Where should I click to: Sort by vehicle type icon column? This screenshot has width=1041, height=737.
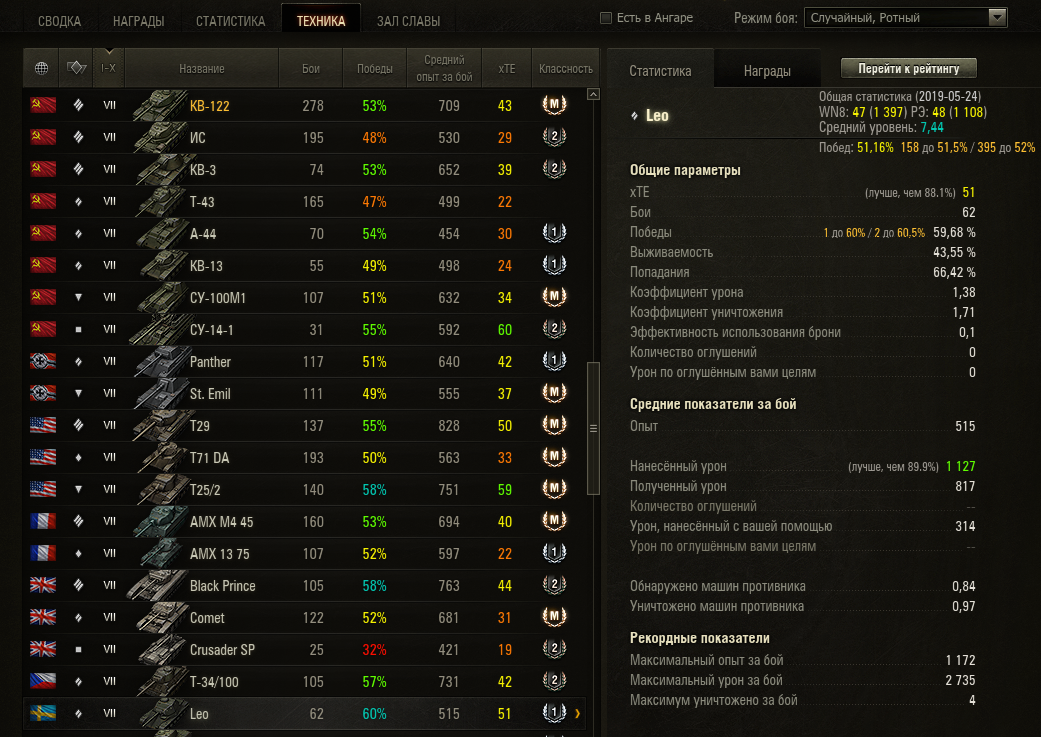[x=76, y=68]
